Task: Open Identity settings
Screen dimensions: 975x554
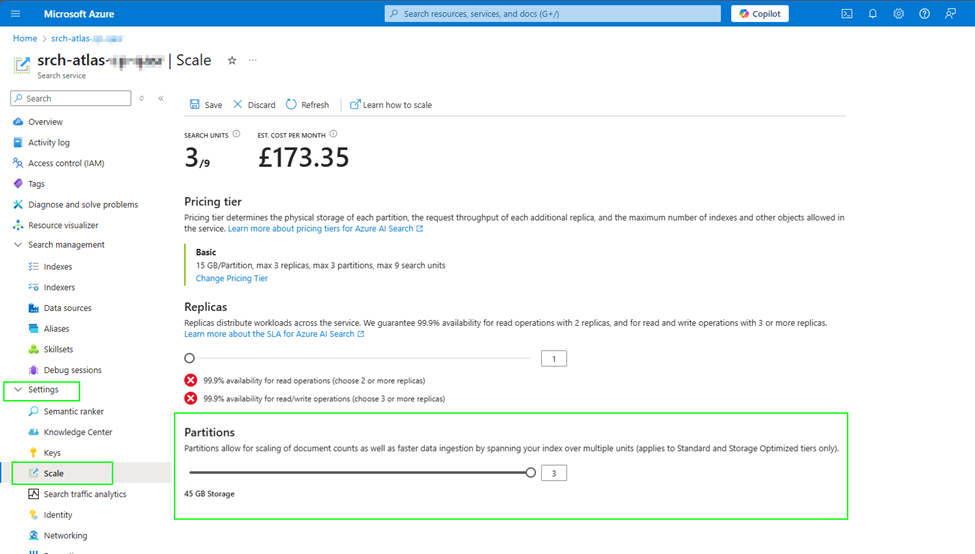Action: [x=58, y=515]
